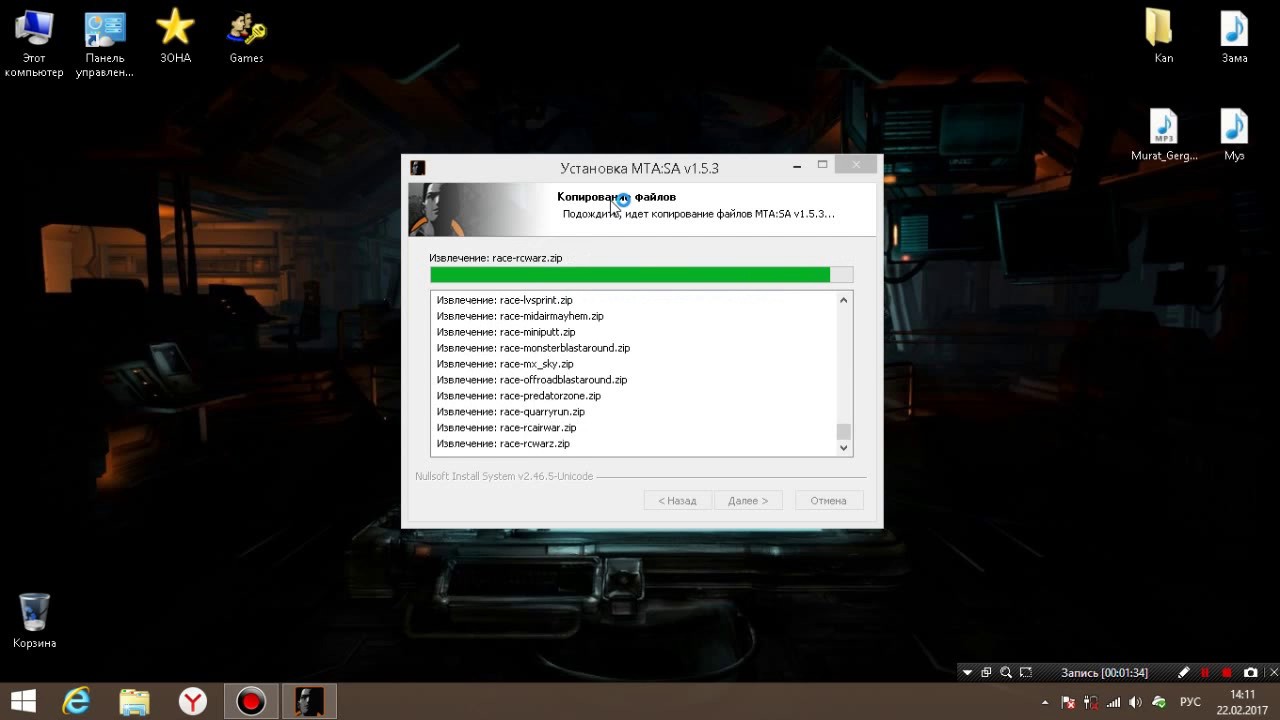This screenshot has width=1280, height=720.
Task: Click the recorder pencil draw icon
Action: click(x=1184, y=673)
